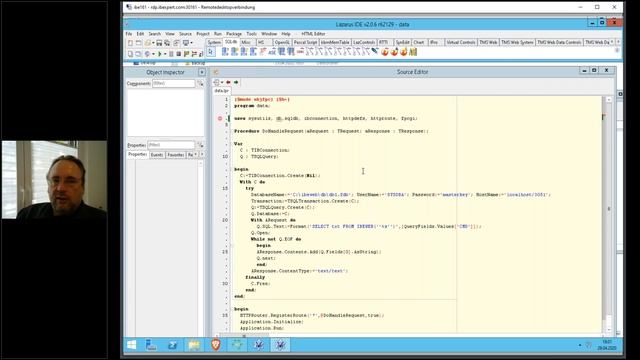
Task: Switch to the System palette tab
Action: click(214, 42)
